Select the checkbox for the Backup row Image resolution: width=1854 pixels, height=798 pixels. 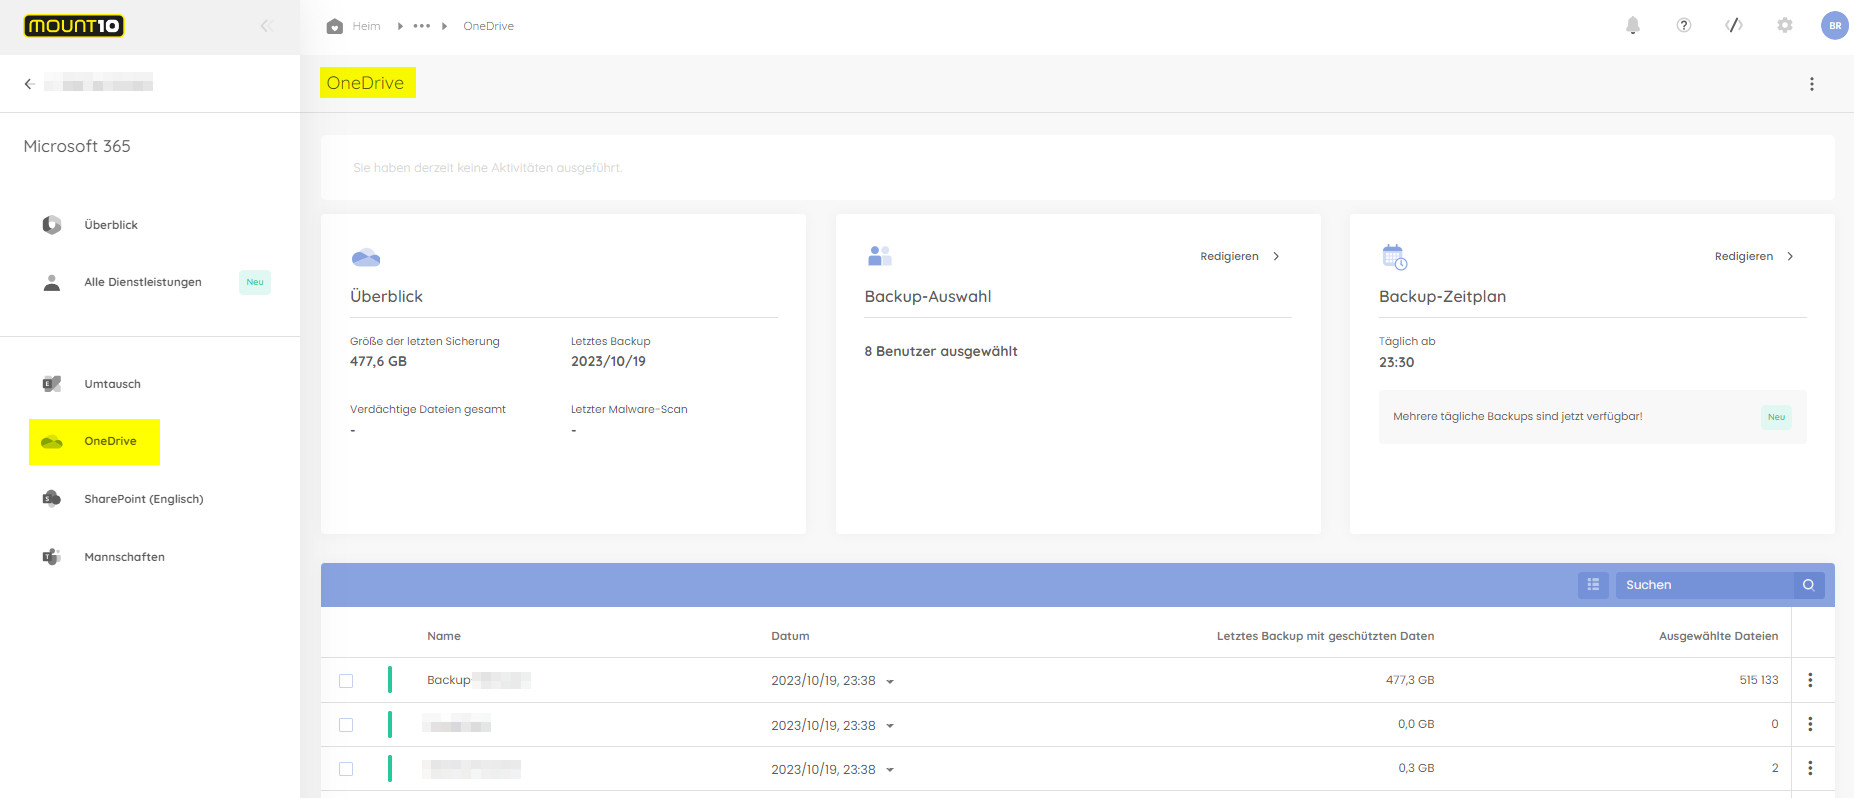tap(346, 681)
